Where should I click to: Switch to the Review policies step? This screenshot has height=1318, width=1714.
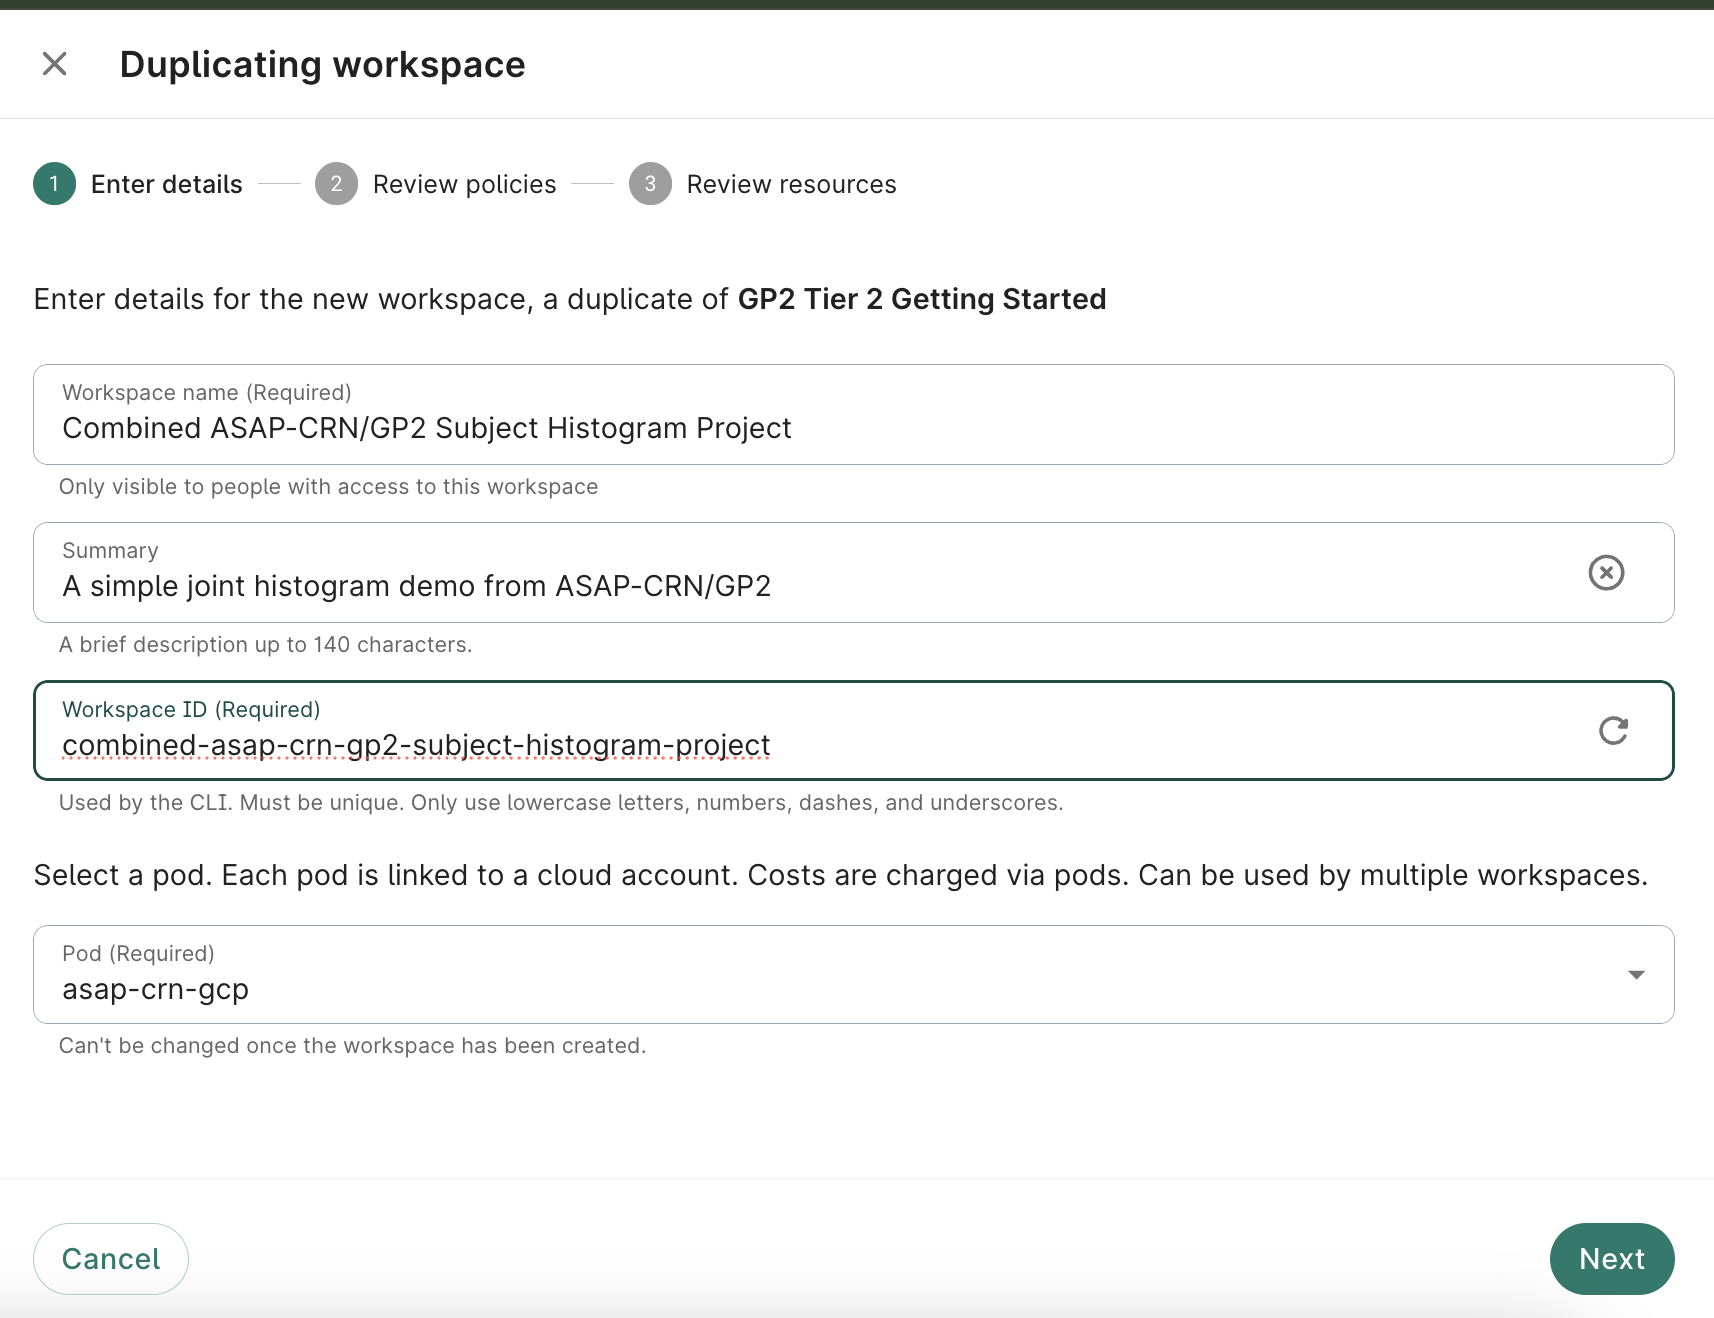click(x=464, y=184)
